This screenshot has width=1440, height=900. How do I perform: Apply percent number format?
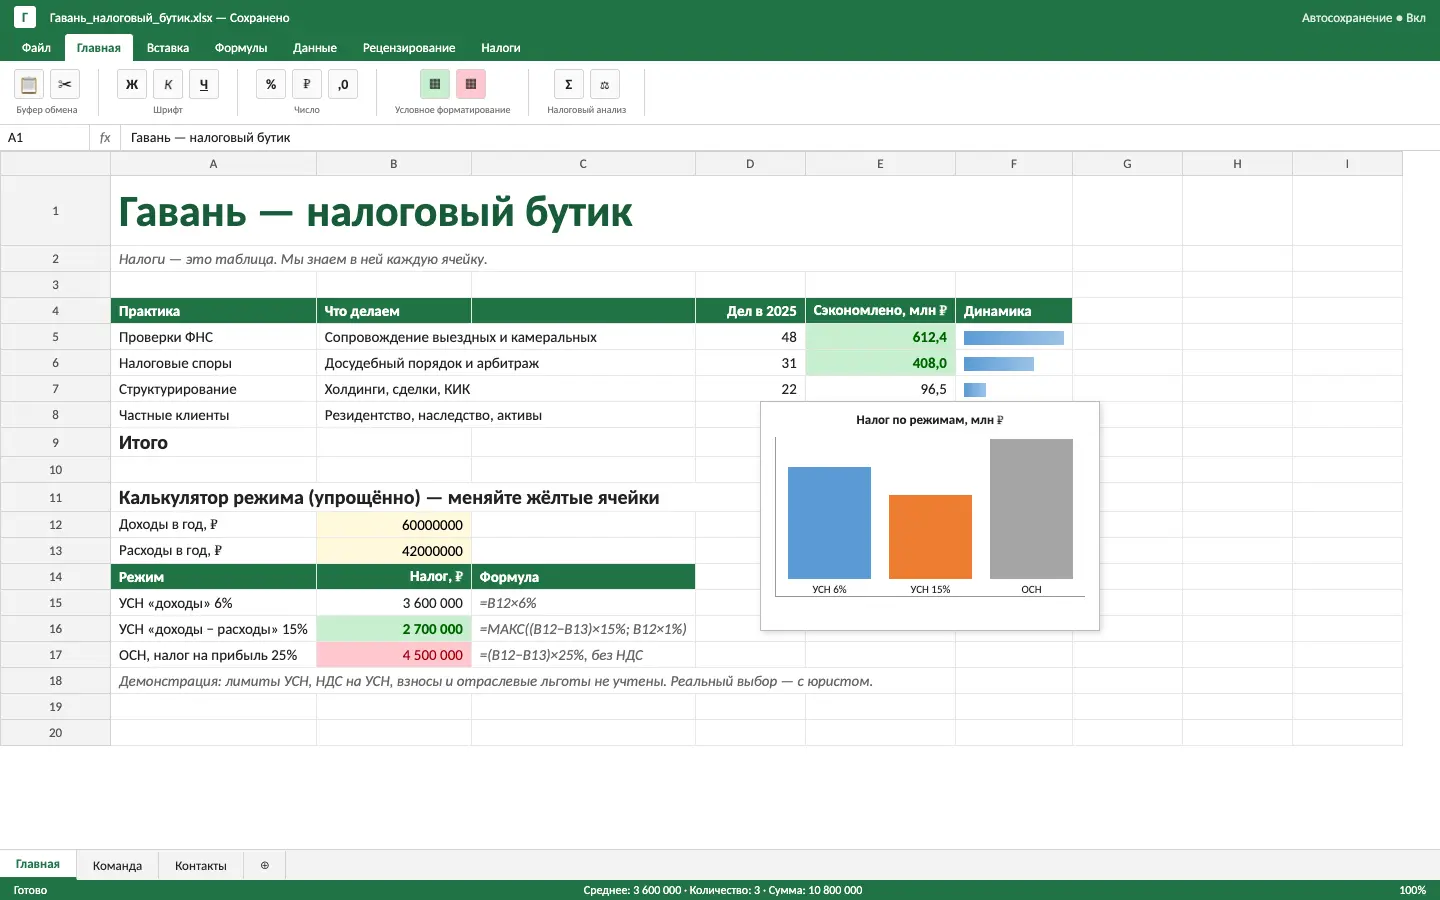click(x=271, y=85)
